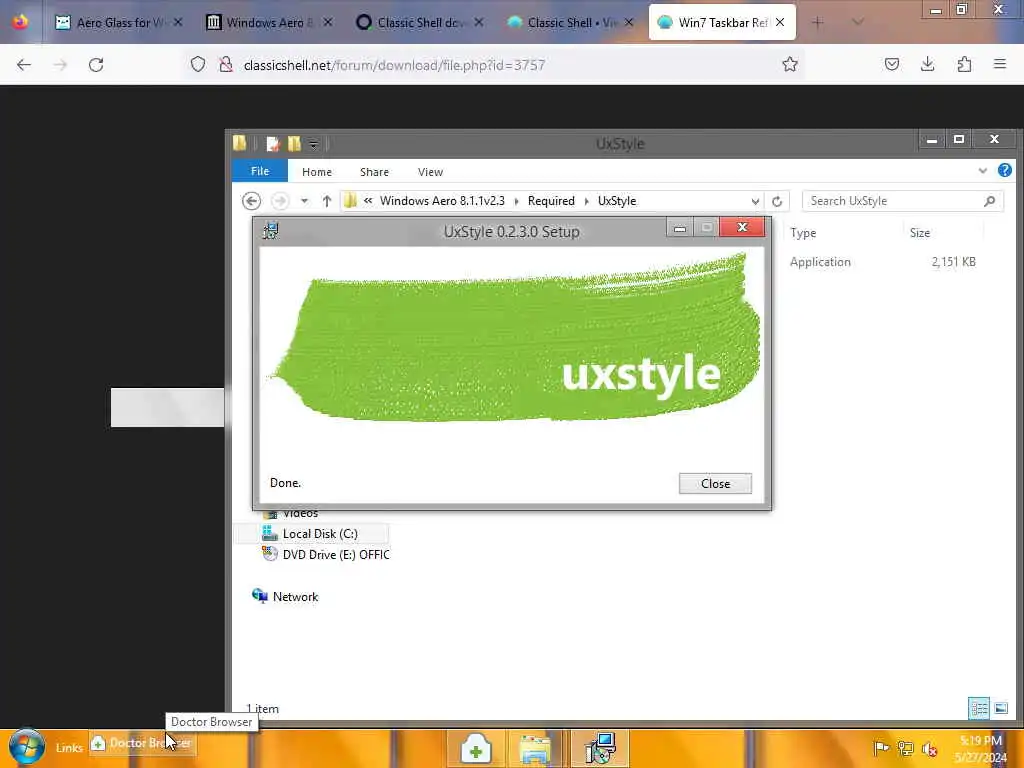
Task: Switch to large icons view in Explorer
Action: 1000,708
